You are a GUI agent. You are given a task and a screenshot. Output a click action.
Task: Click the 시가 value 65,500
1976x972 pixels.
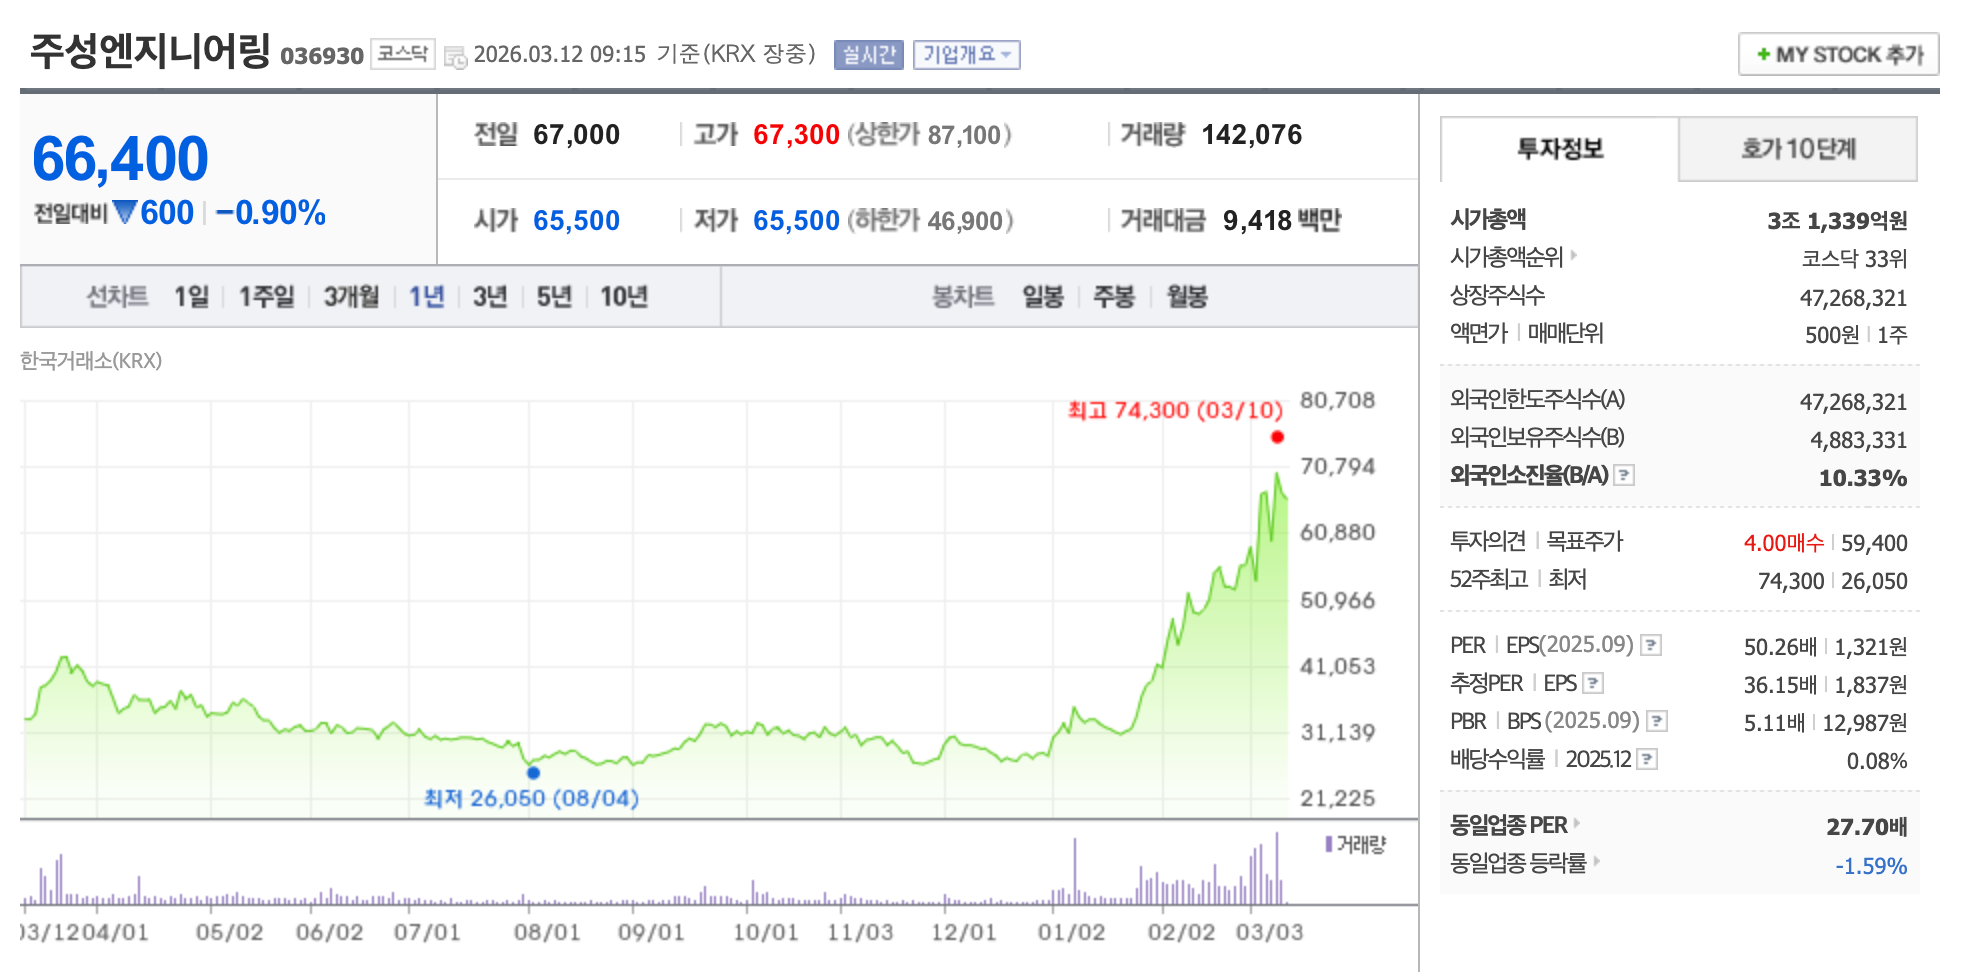click(x=576, y=221)
